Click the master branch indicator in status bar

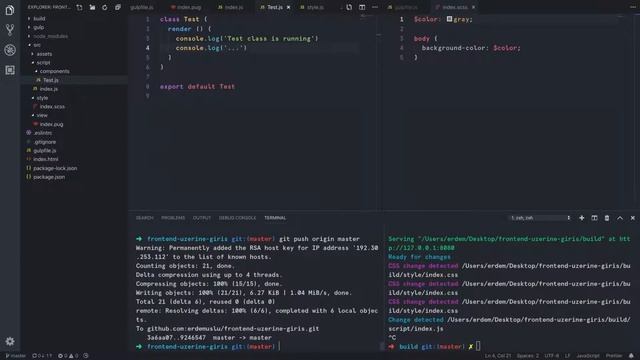click(16, 356)
